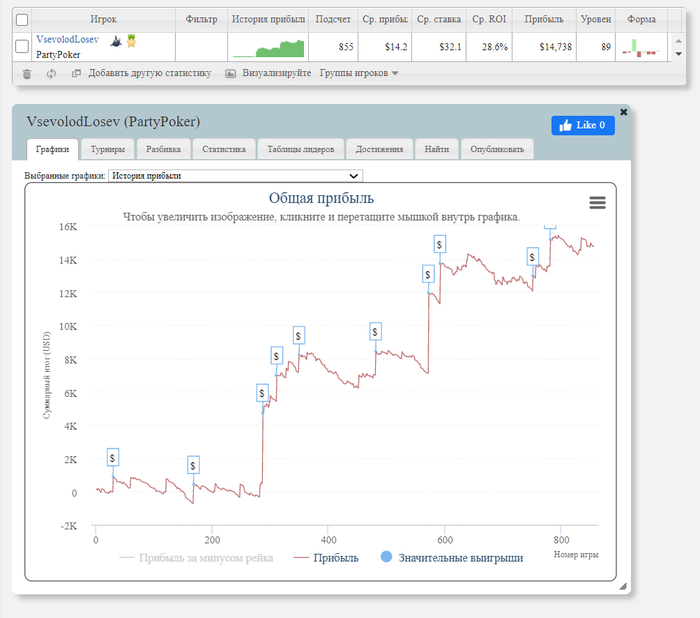700x618 pixels.
Task: Toggle Значительные выигрыши legend series
Action: tap(452, 557)
